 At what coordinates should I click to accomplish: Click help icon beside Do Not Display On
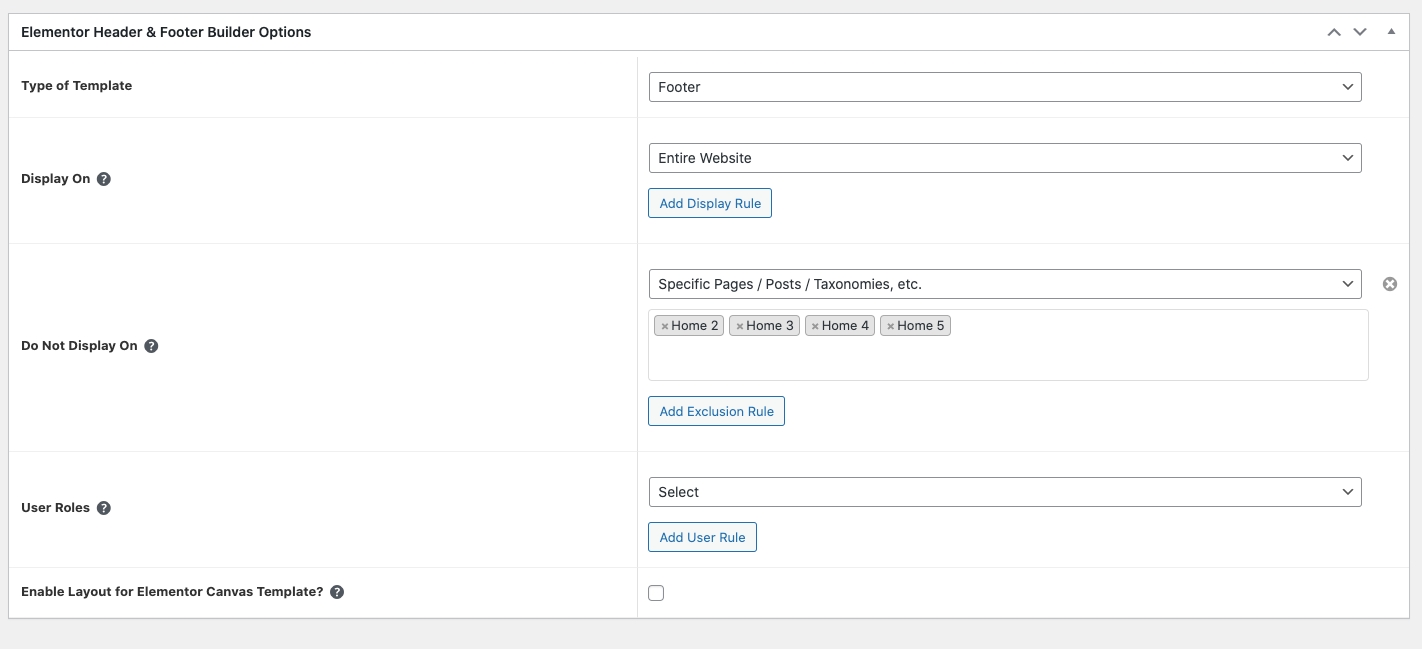tap(151, 346)
